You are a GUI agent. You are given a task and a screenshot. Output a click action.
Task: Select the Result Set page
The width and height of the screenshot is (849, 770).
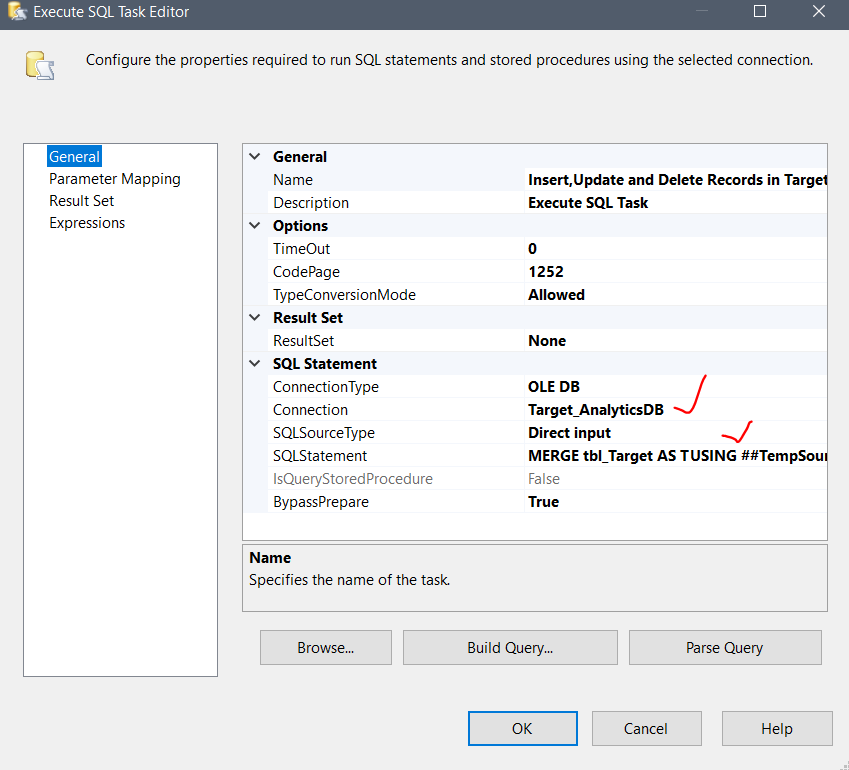[x=81, y=200]
